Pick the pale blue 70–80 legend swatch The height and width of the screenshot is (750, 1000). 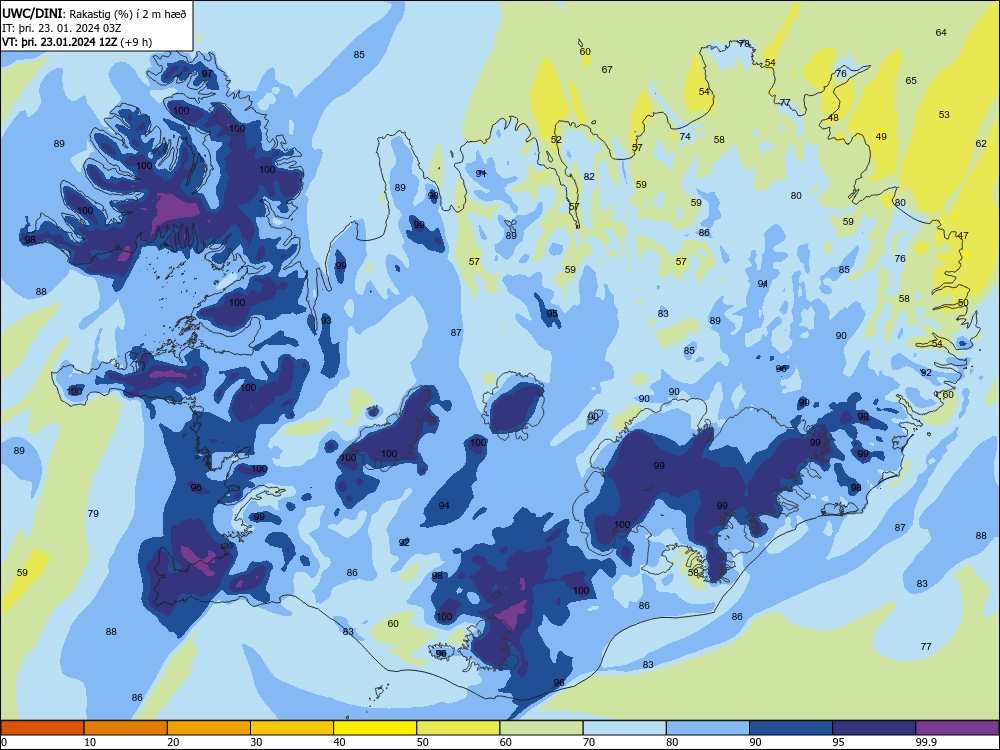pyautogui.click(x=624, y=728)
